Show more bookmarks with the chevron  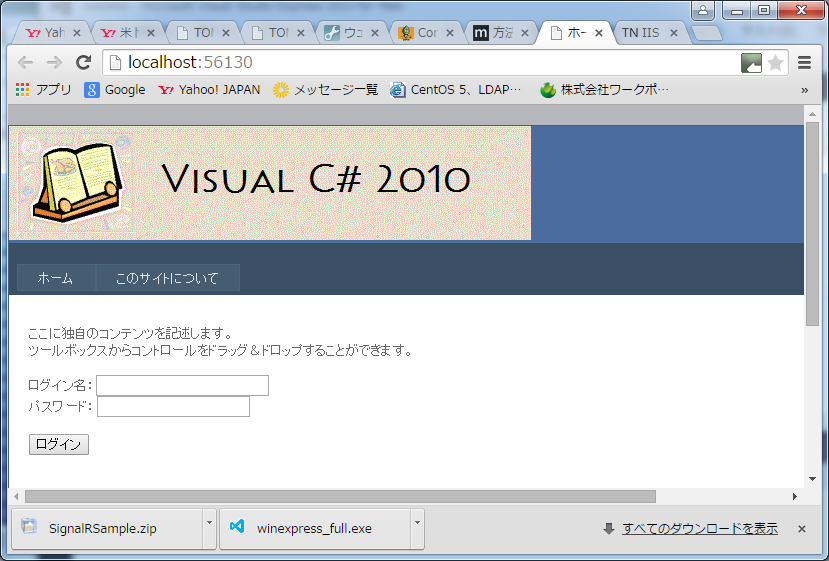point(804,90)
